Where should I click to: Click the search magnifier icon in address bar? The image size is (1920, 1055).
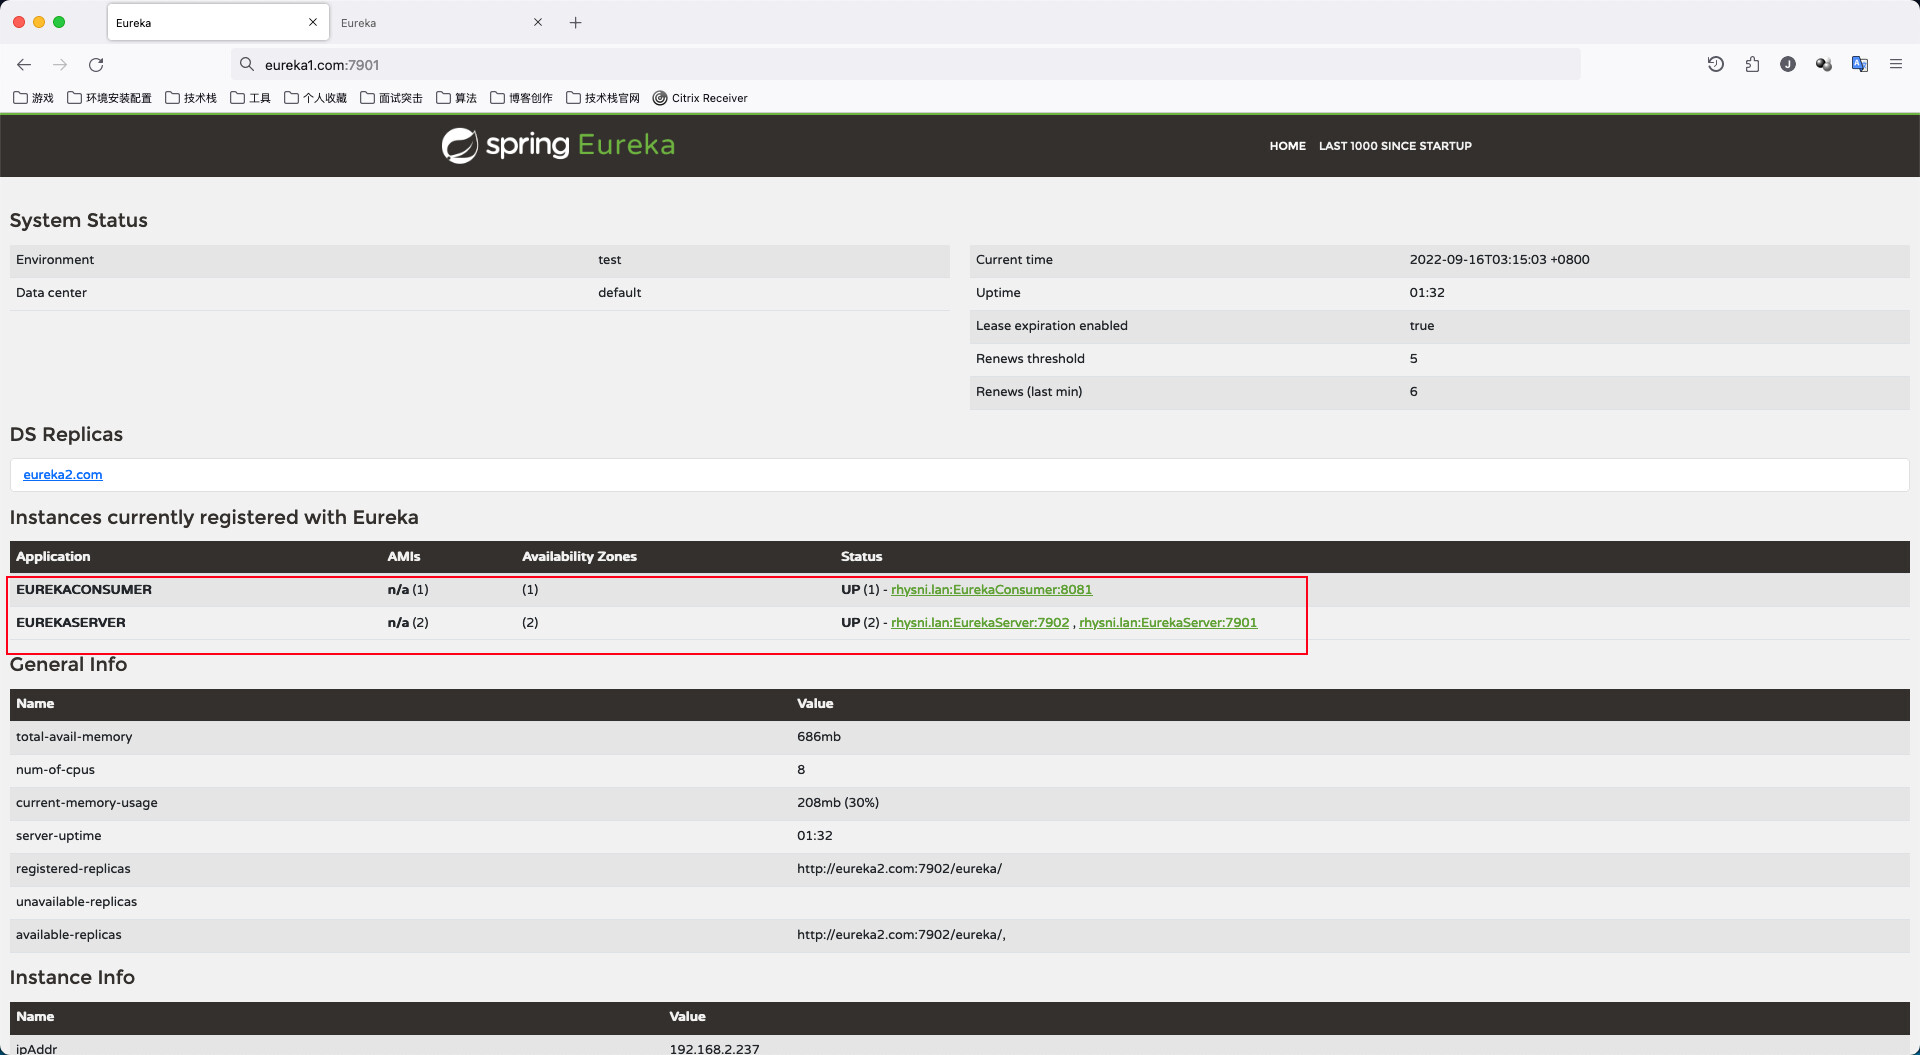pos(246,65)
